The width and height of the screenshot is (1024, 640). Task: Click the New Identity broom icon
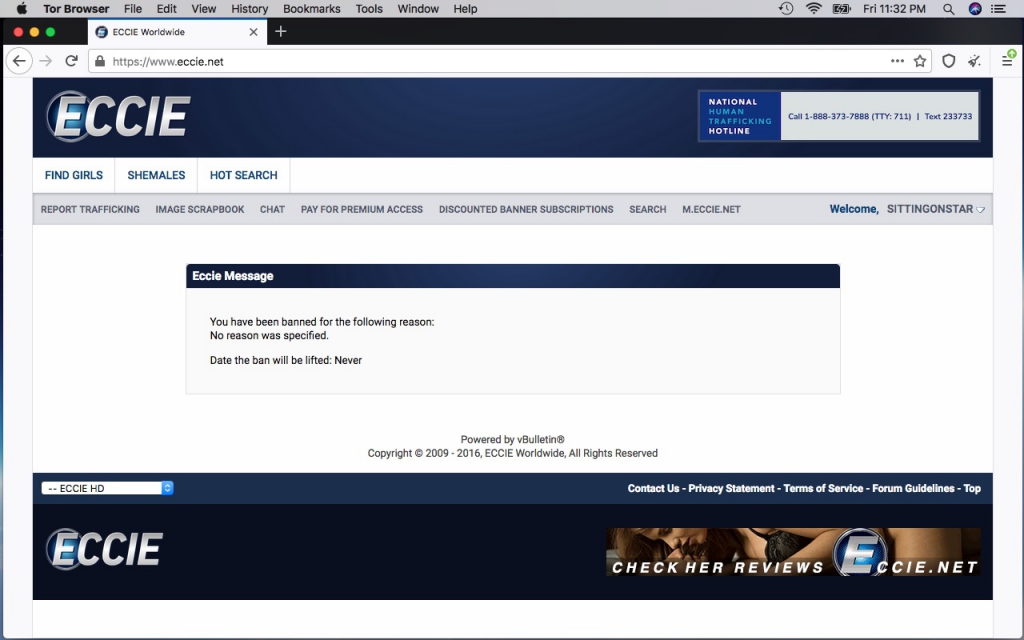click(974, 61)
